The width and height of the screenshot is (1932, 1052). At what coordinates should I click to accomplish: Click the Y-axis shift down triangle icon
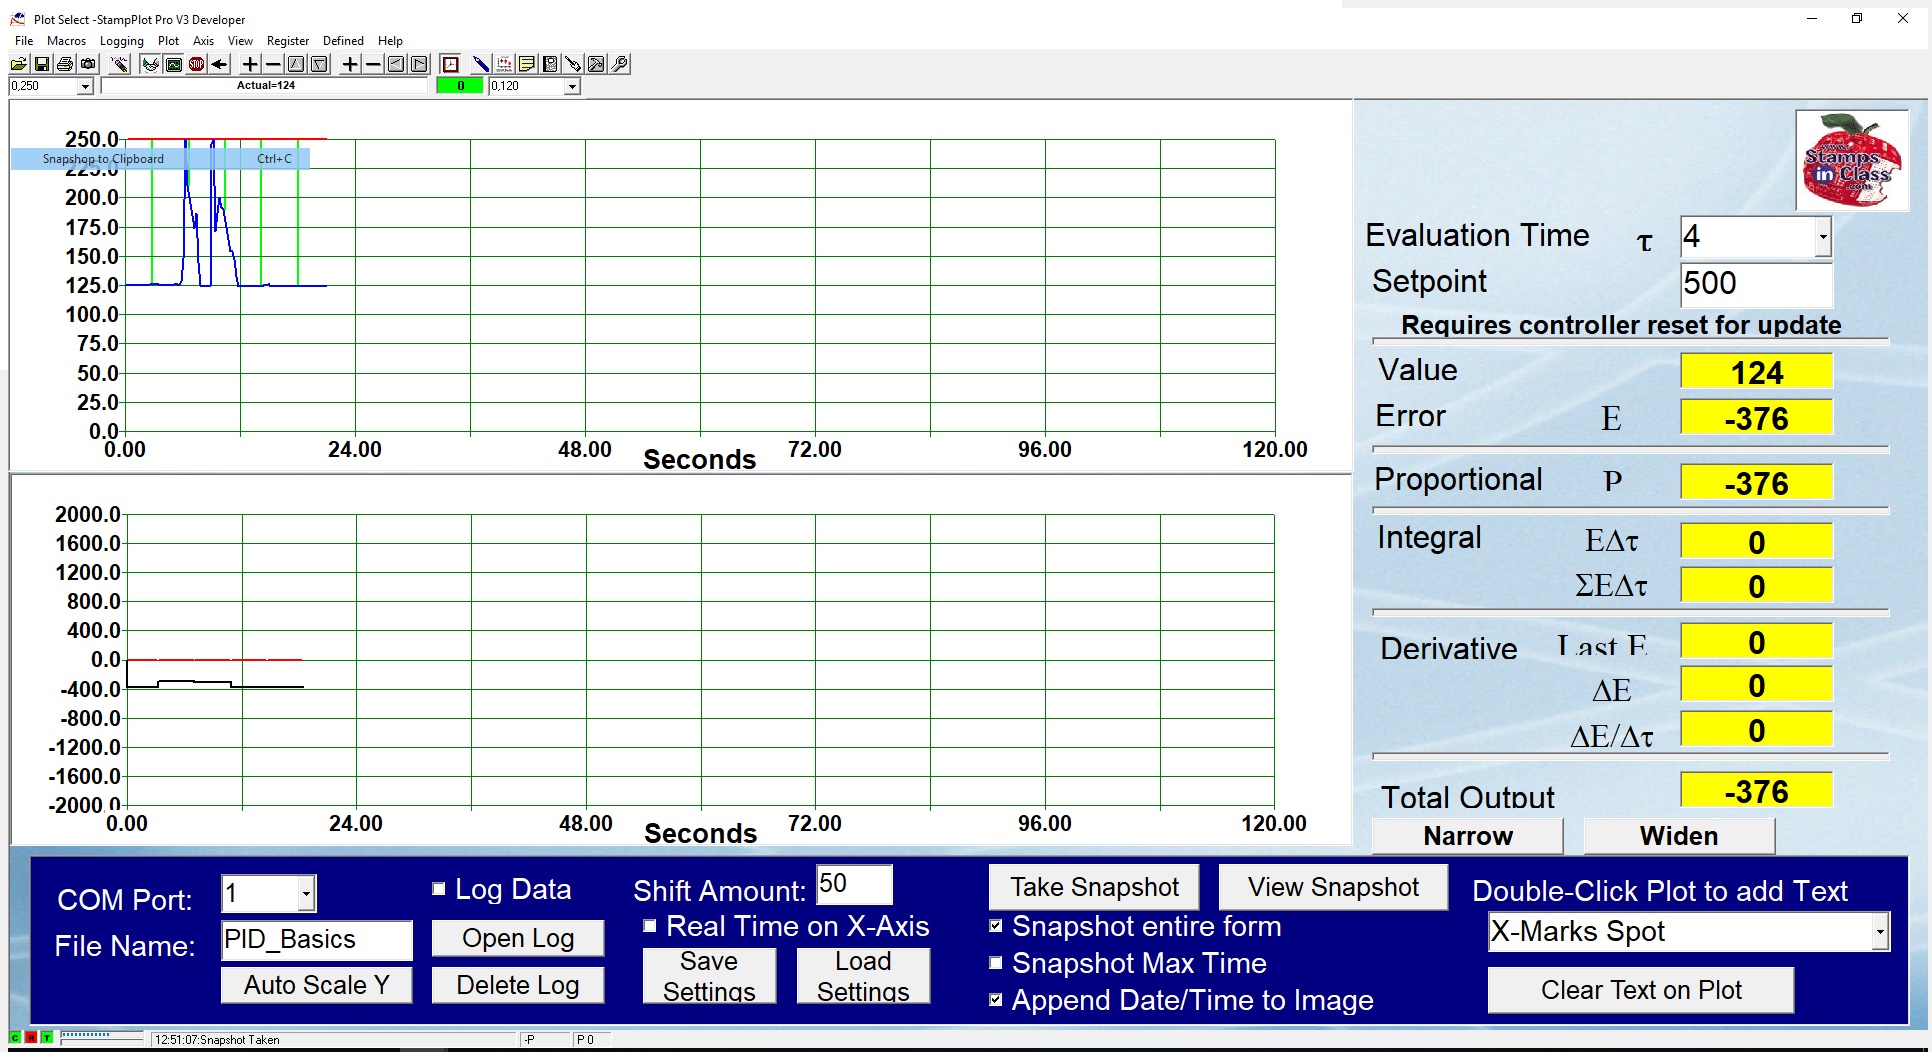click(x=319, y=64)
